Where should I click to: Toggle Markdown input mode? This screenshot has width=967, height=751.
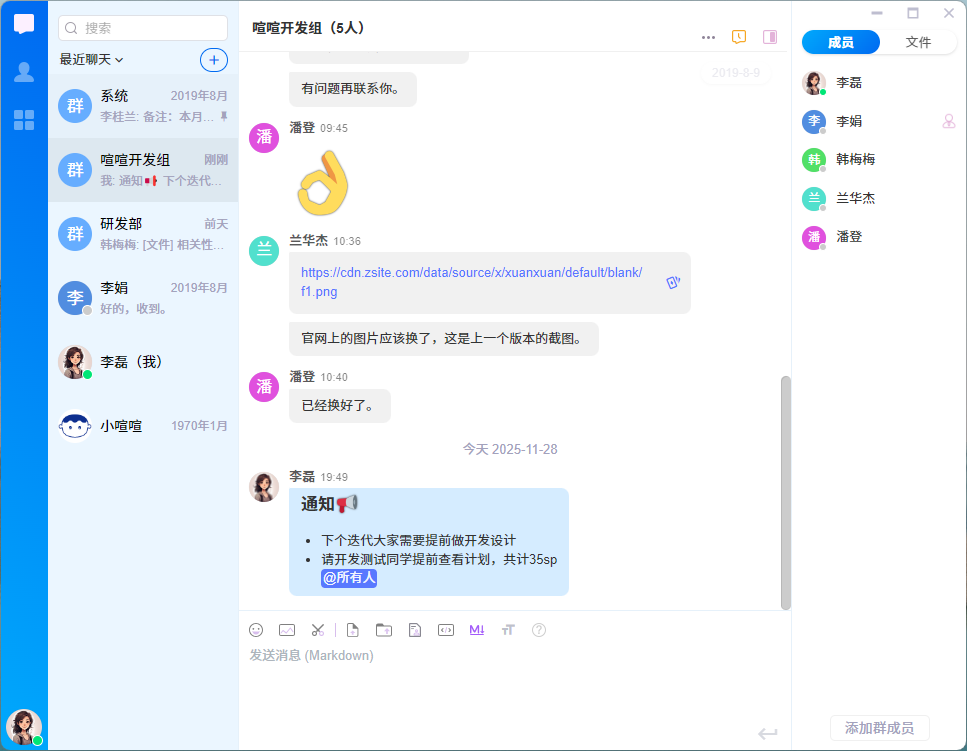tap(476, 630)
